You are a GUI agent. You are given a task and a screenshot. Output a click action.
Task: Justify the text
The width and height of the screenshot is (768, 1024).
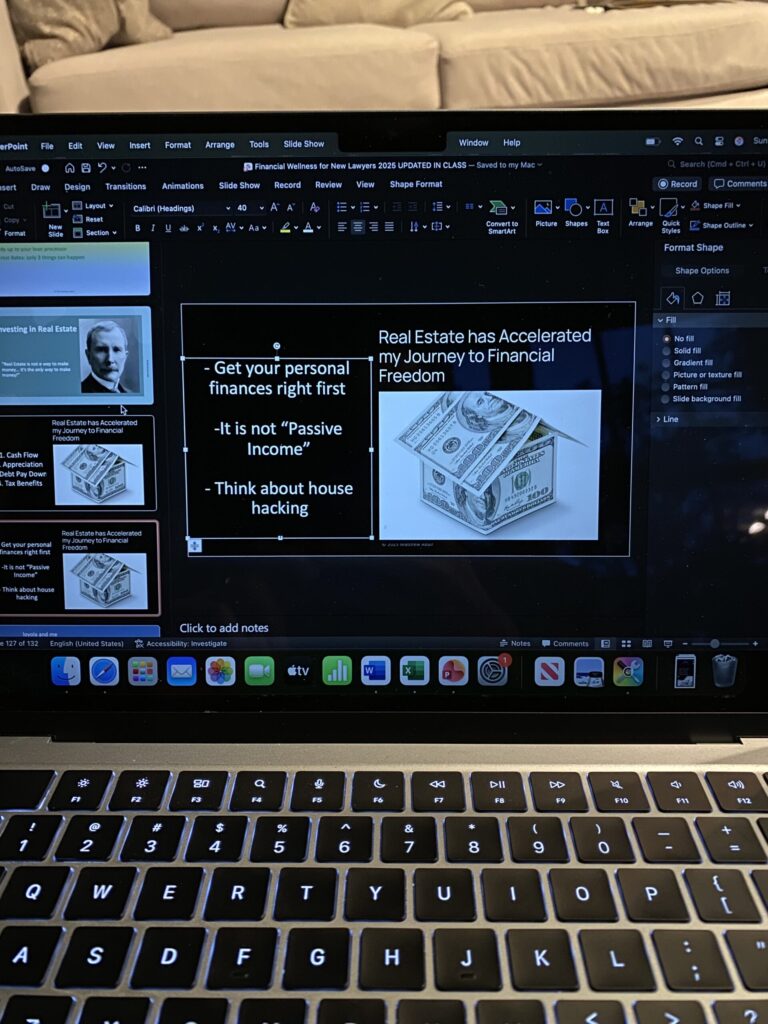coord(389,227)
